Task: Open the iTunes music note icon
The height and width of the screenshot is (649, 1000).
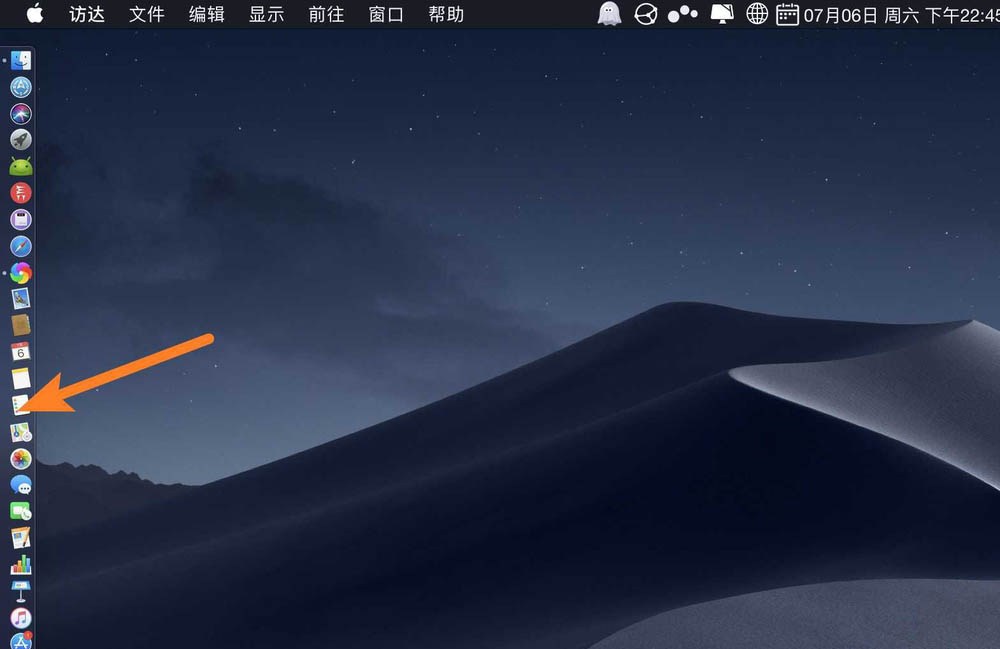Action: pyautogui.click(x=21, y=618)
